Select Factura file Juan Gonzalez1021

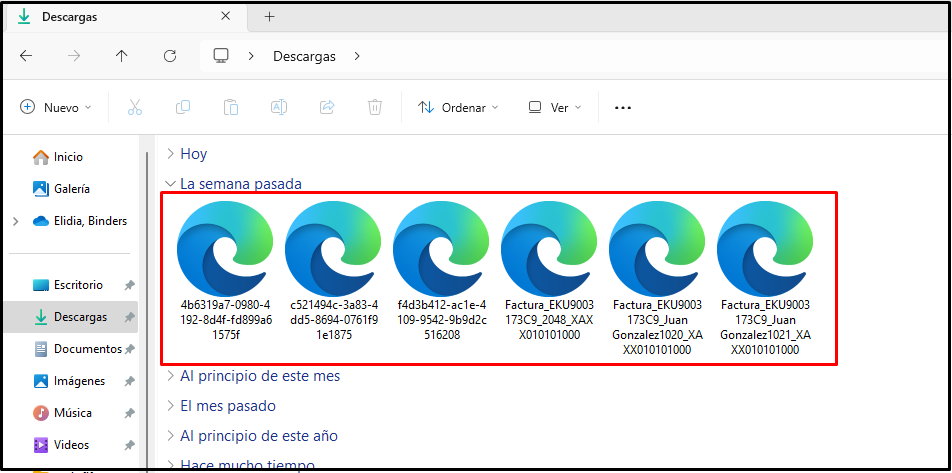click(765, 278)
